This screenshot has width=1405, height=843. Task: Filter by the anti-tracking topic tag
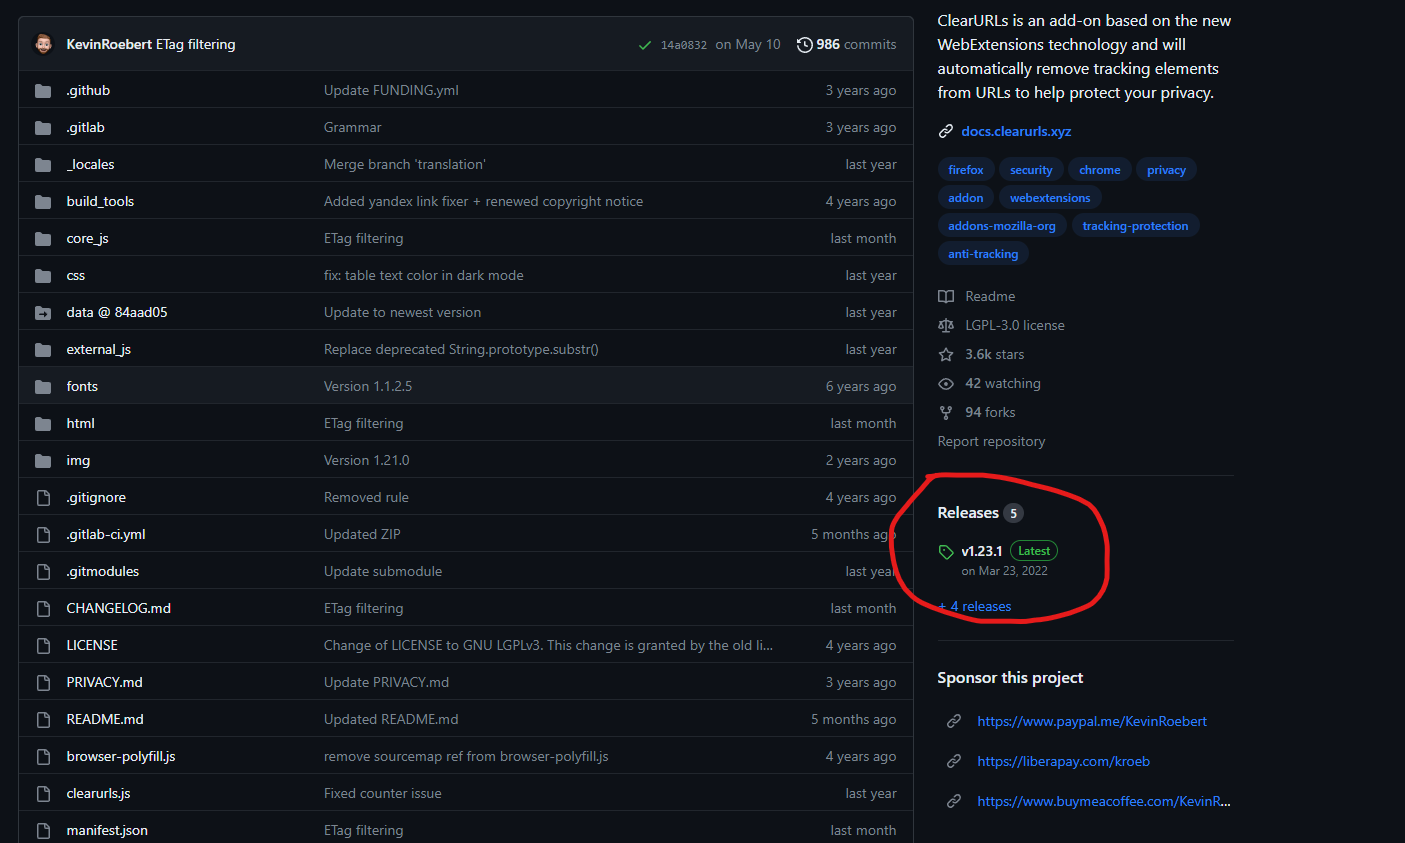pyautogui.click(x=983, y=254)
